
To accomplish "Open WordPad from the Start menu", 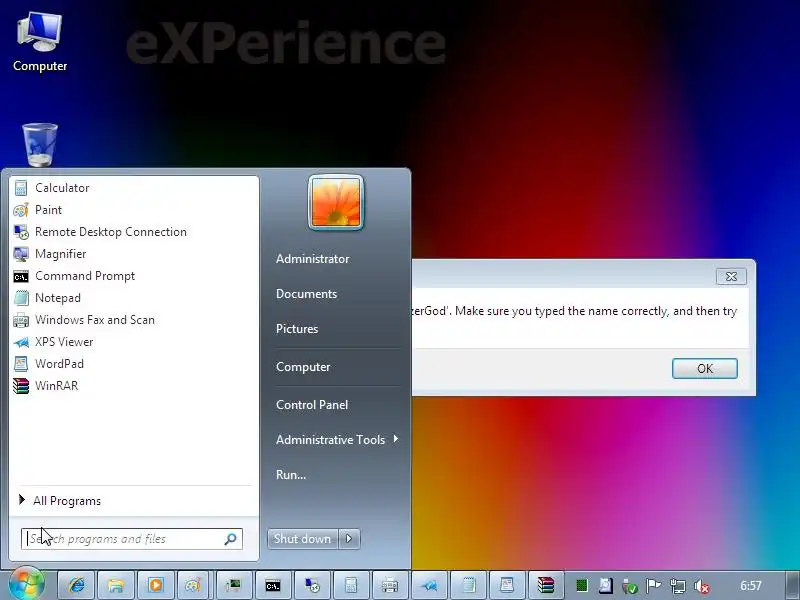I will 134,364.
